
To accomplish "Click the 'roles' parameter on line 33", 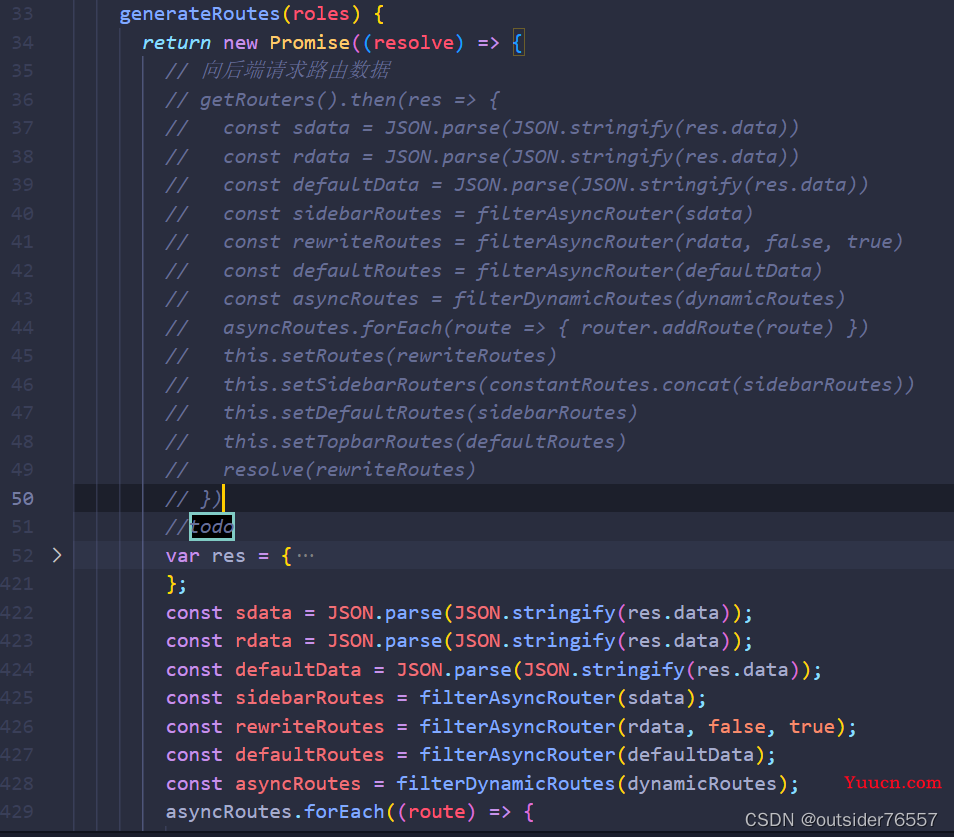I will click(321, 14).
